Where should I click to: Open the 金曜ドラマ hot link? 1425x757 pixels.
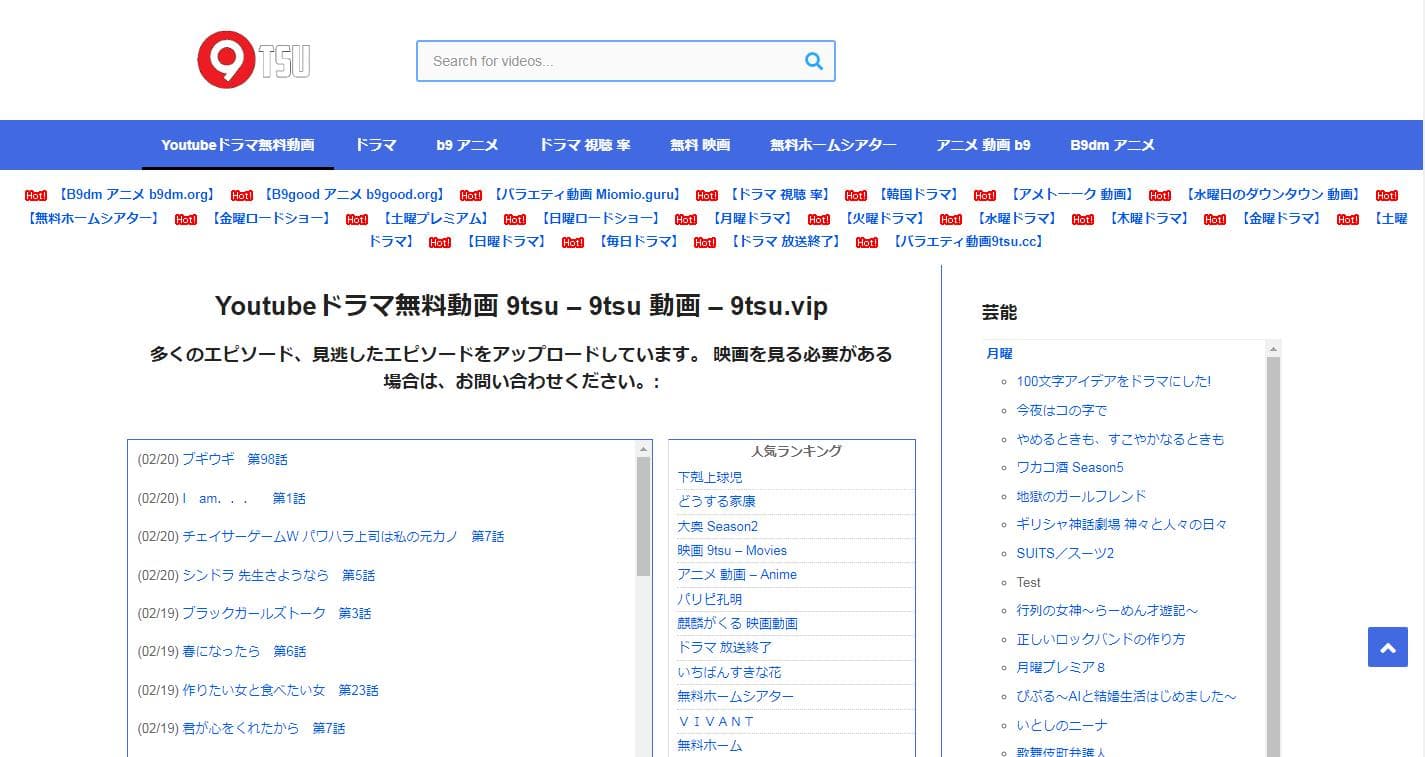click(1281, 218)
